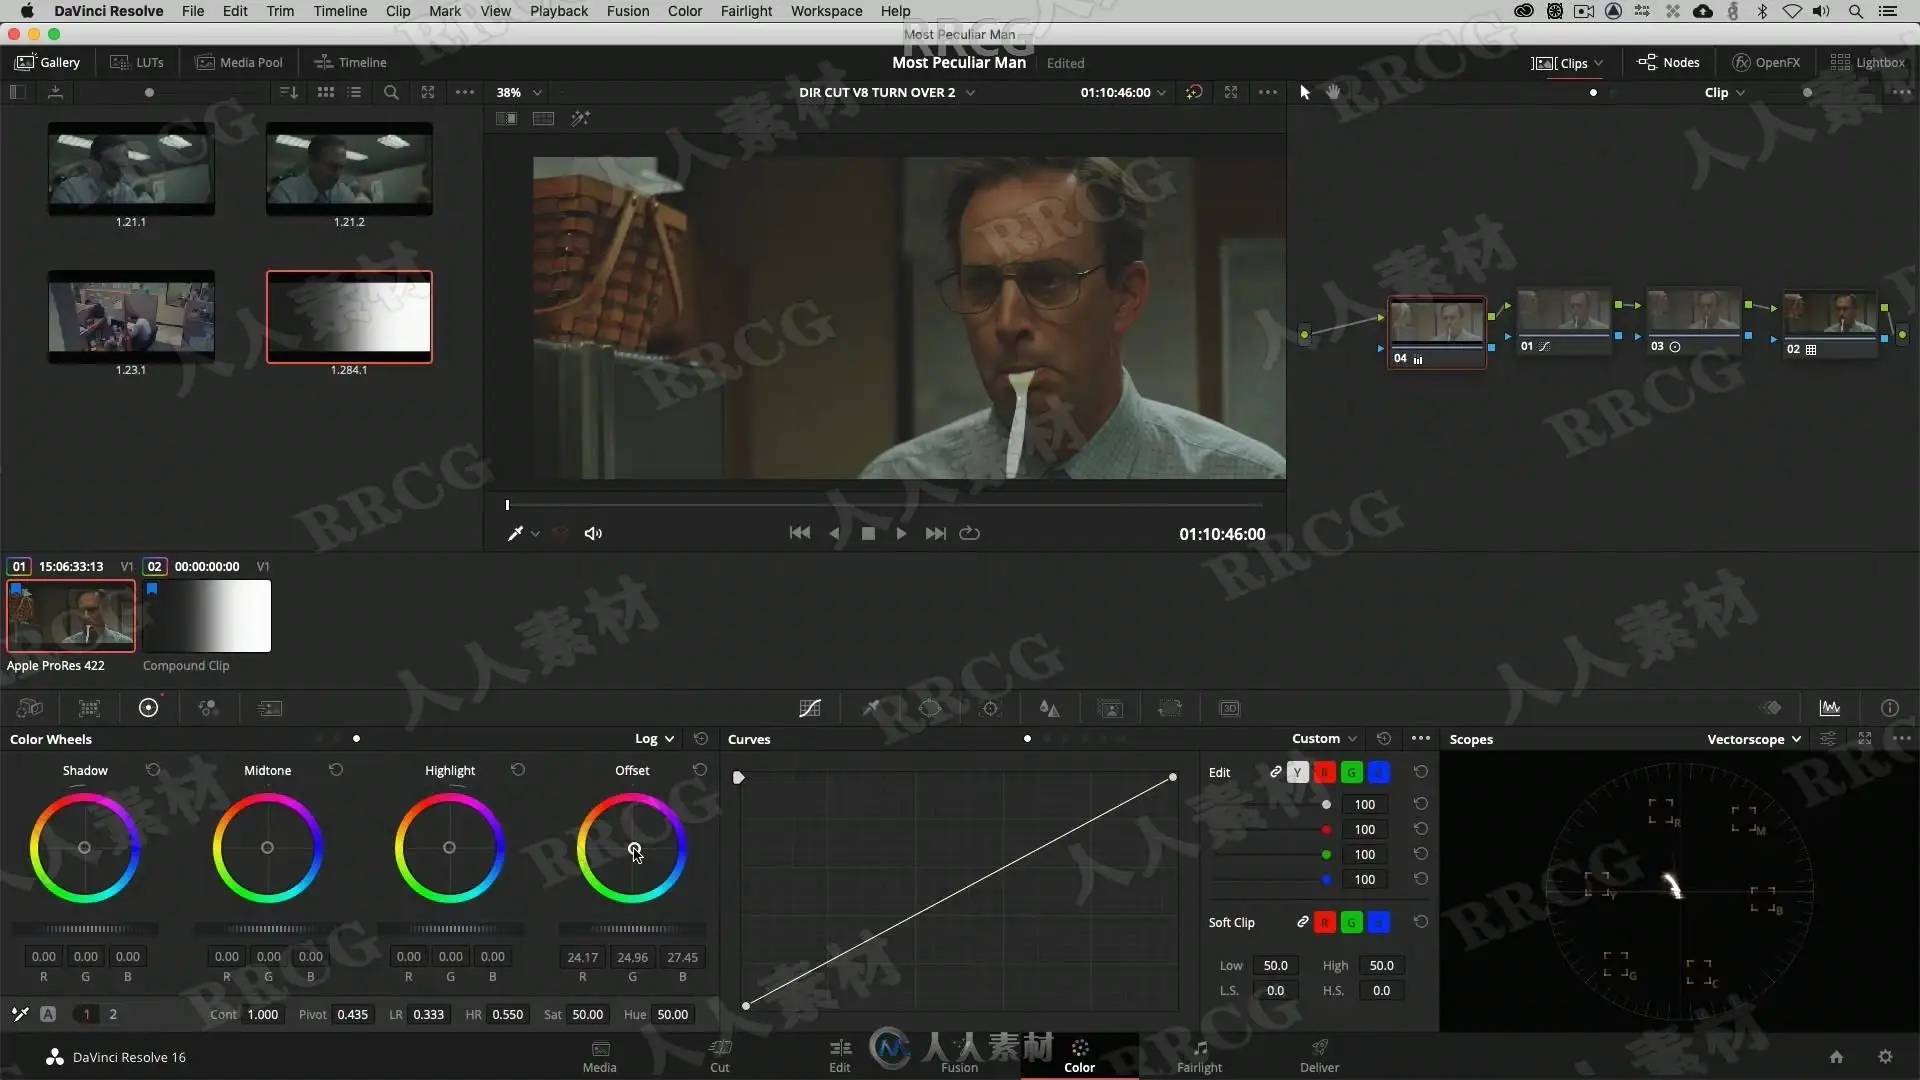Image resolution: width=1920 pixels, height=1080 pixels.
Task: Open the LUTs panel
Action: pos(137,62)
